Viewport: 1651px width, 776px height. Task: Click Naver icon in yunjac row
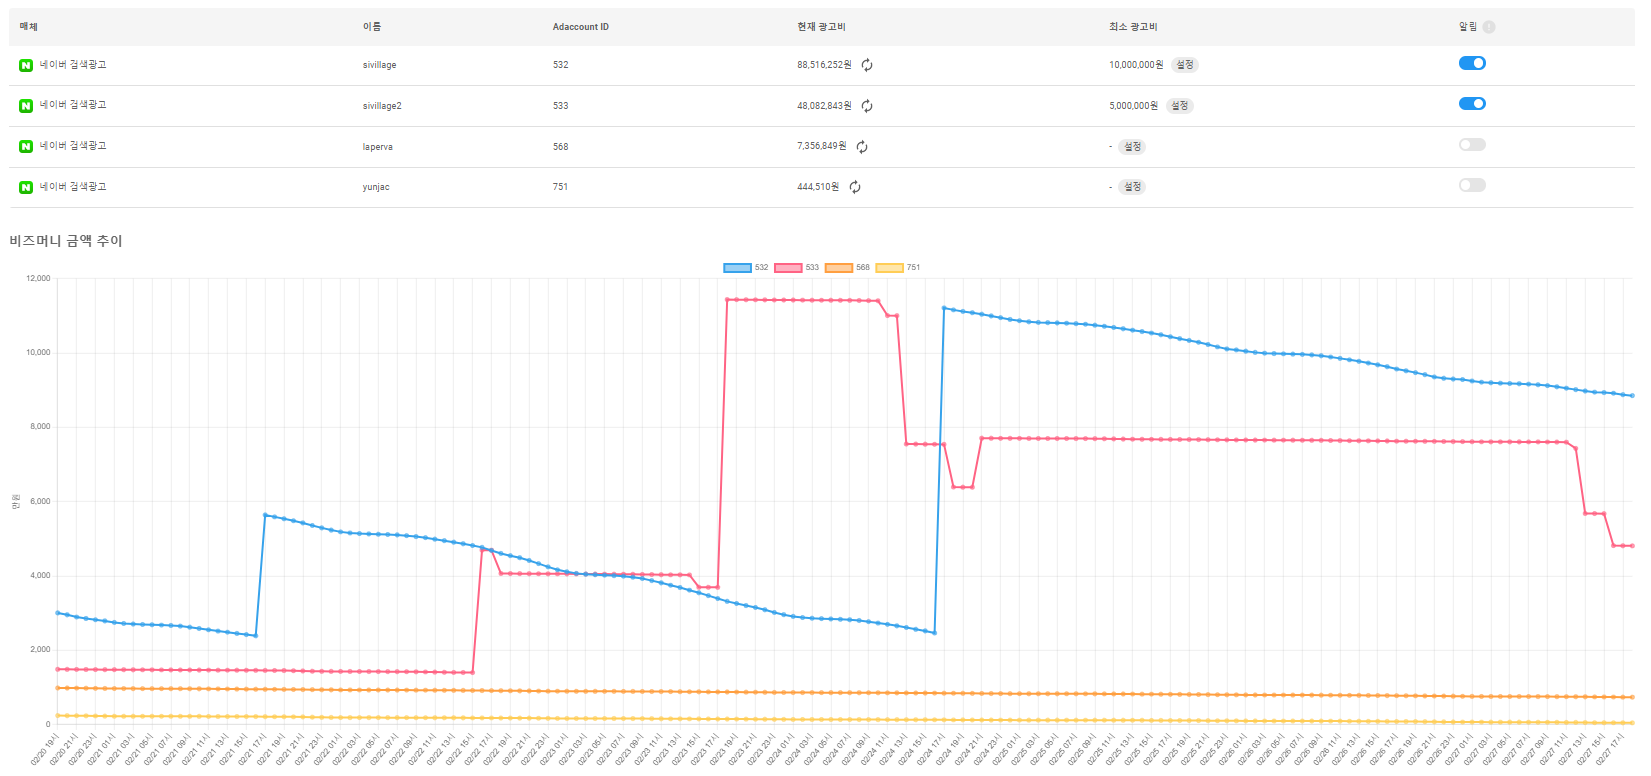[x=26, y=187]
